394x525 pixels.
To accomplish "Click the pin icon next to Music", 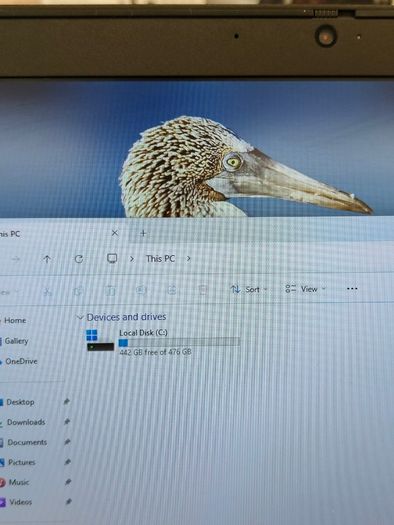I will [68, 482].
